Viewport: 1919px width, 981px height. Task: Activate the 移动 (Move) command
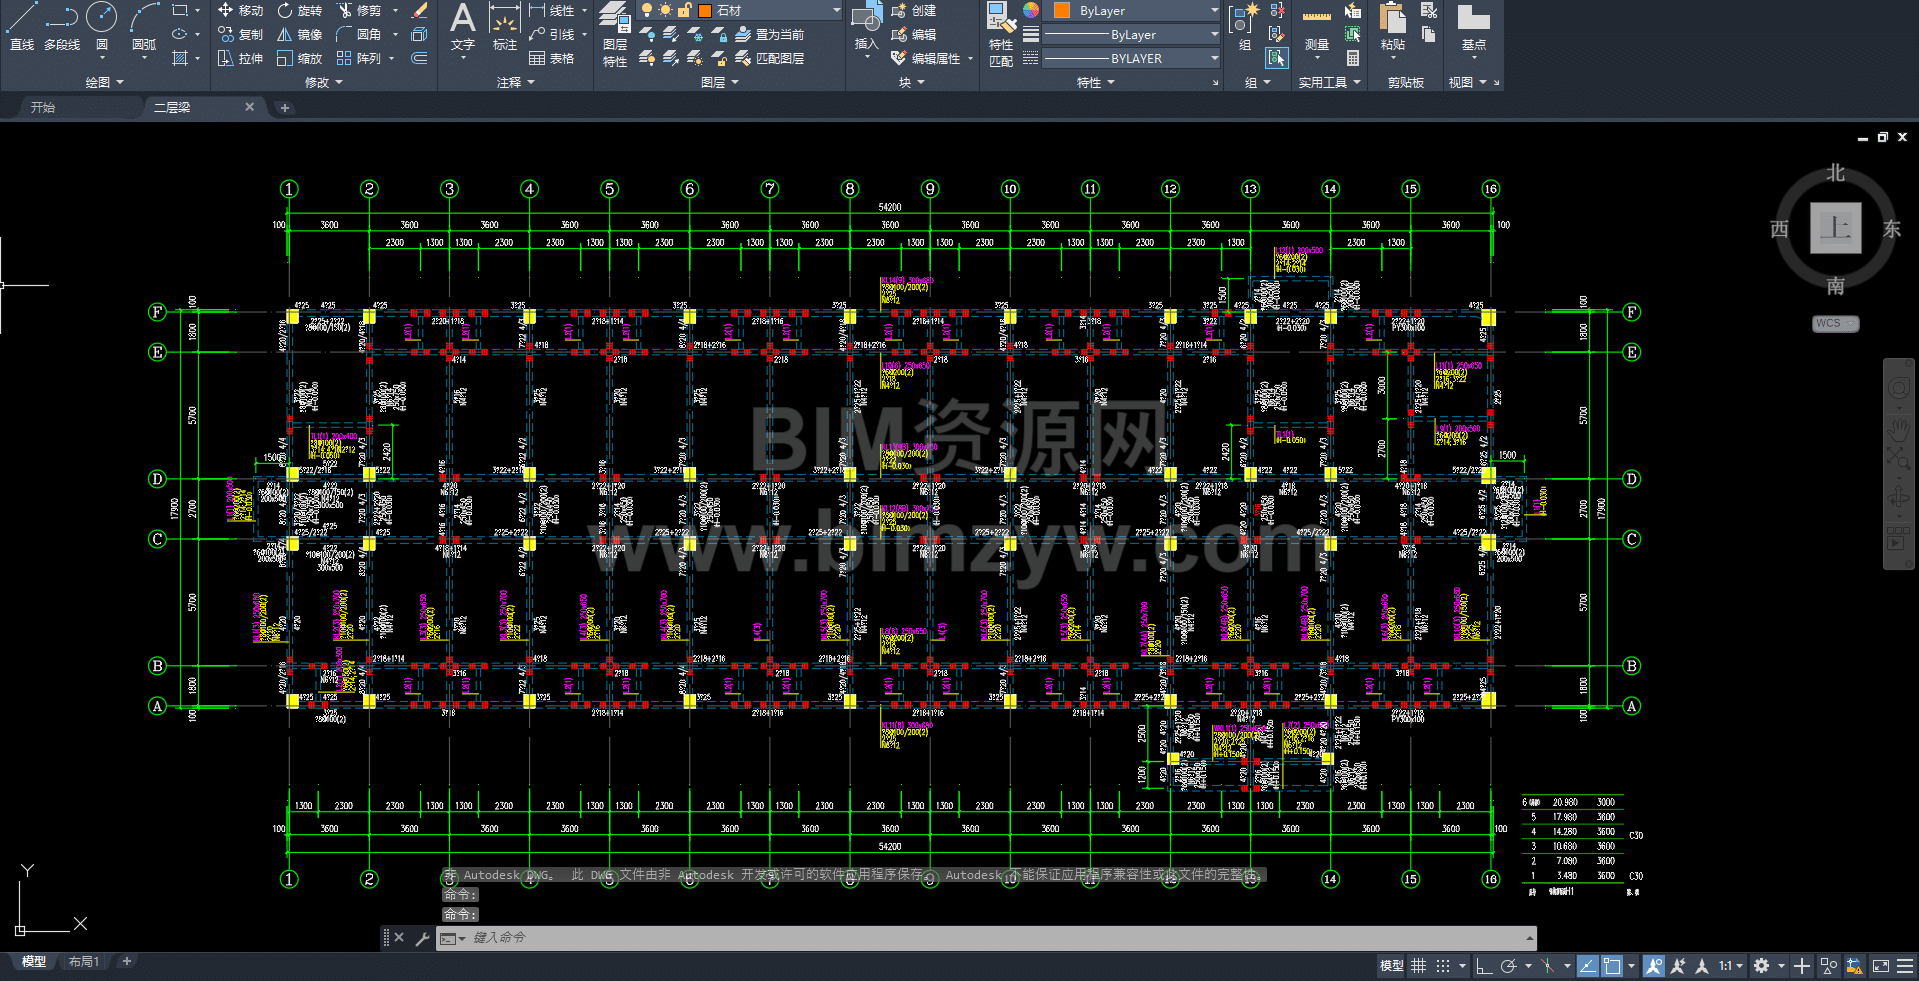pos(240,10)
